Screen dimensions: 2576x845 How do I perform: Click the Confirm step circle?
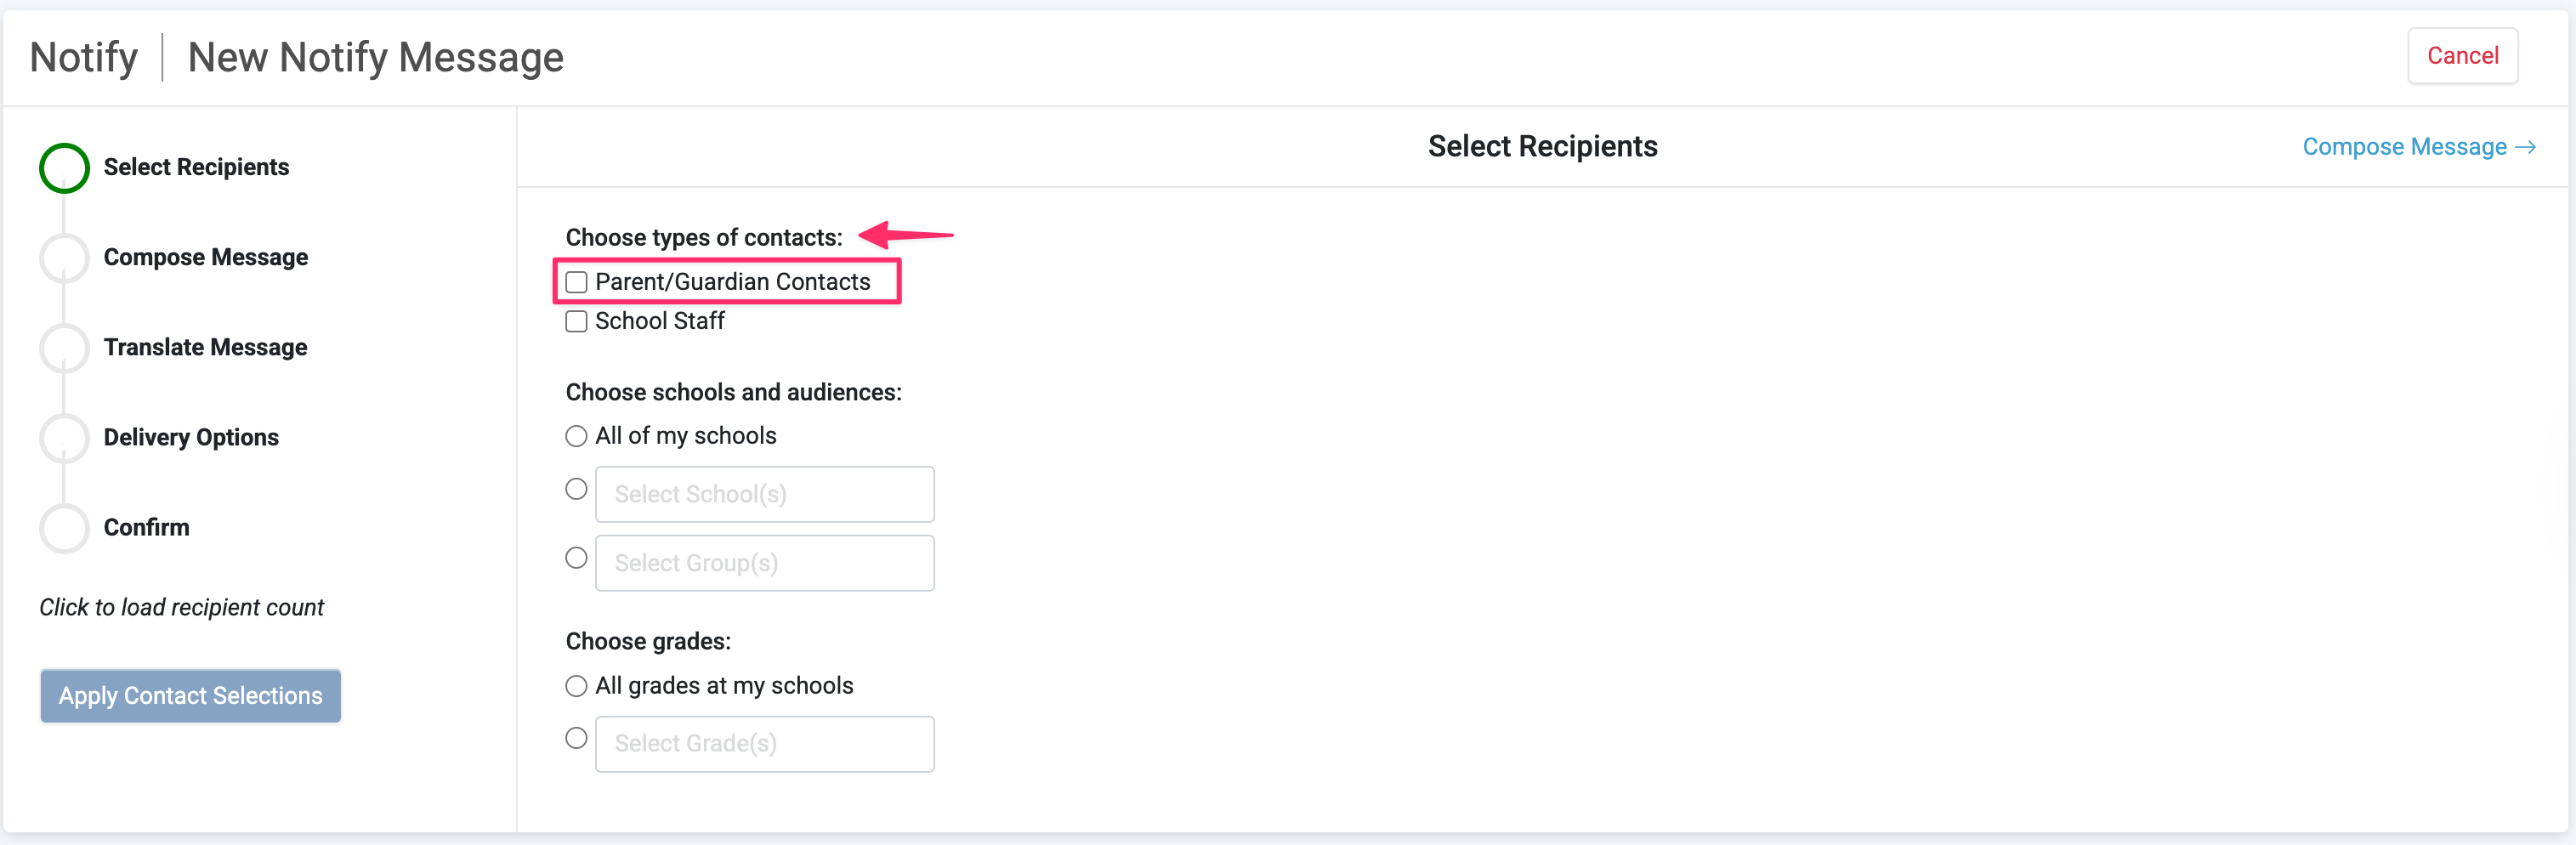[x=64, y=528]
